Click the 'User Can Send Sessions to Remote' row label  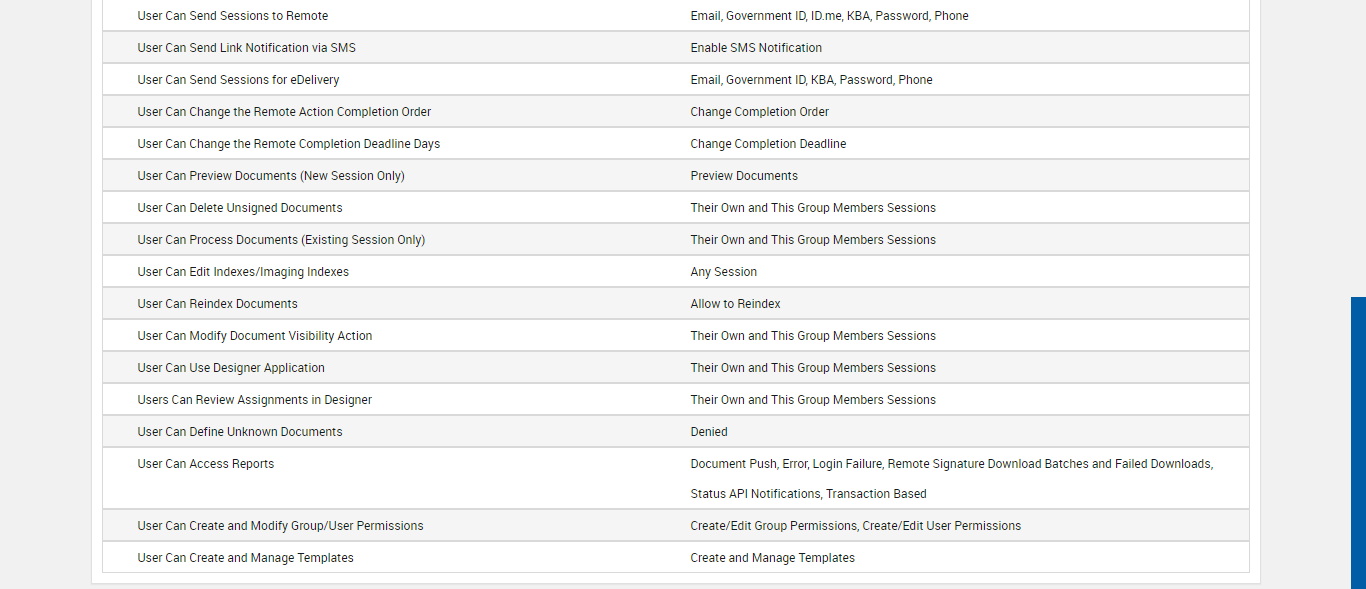tap(232, 16)
